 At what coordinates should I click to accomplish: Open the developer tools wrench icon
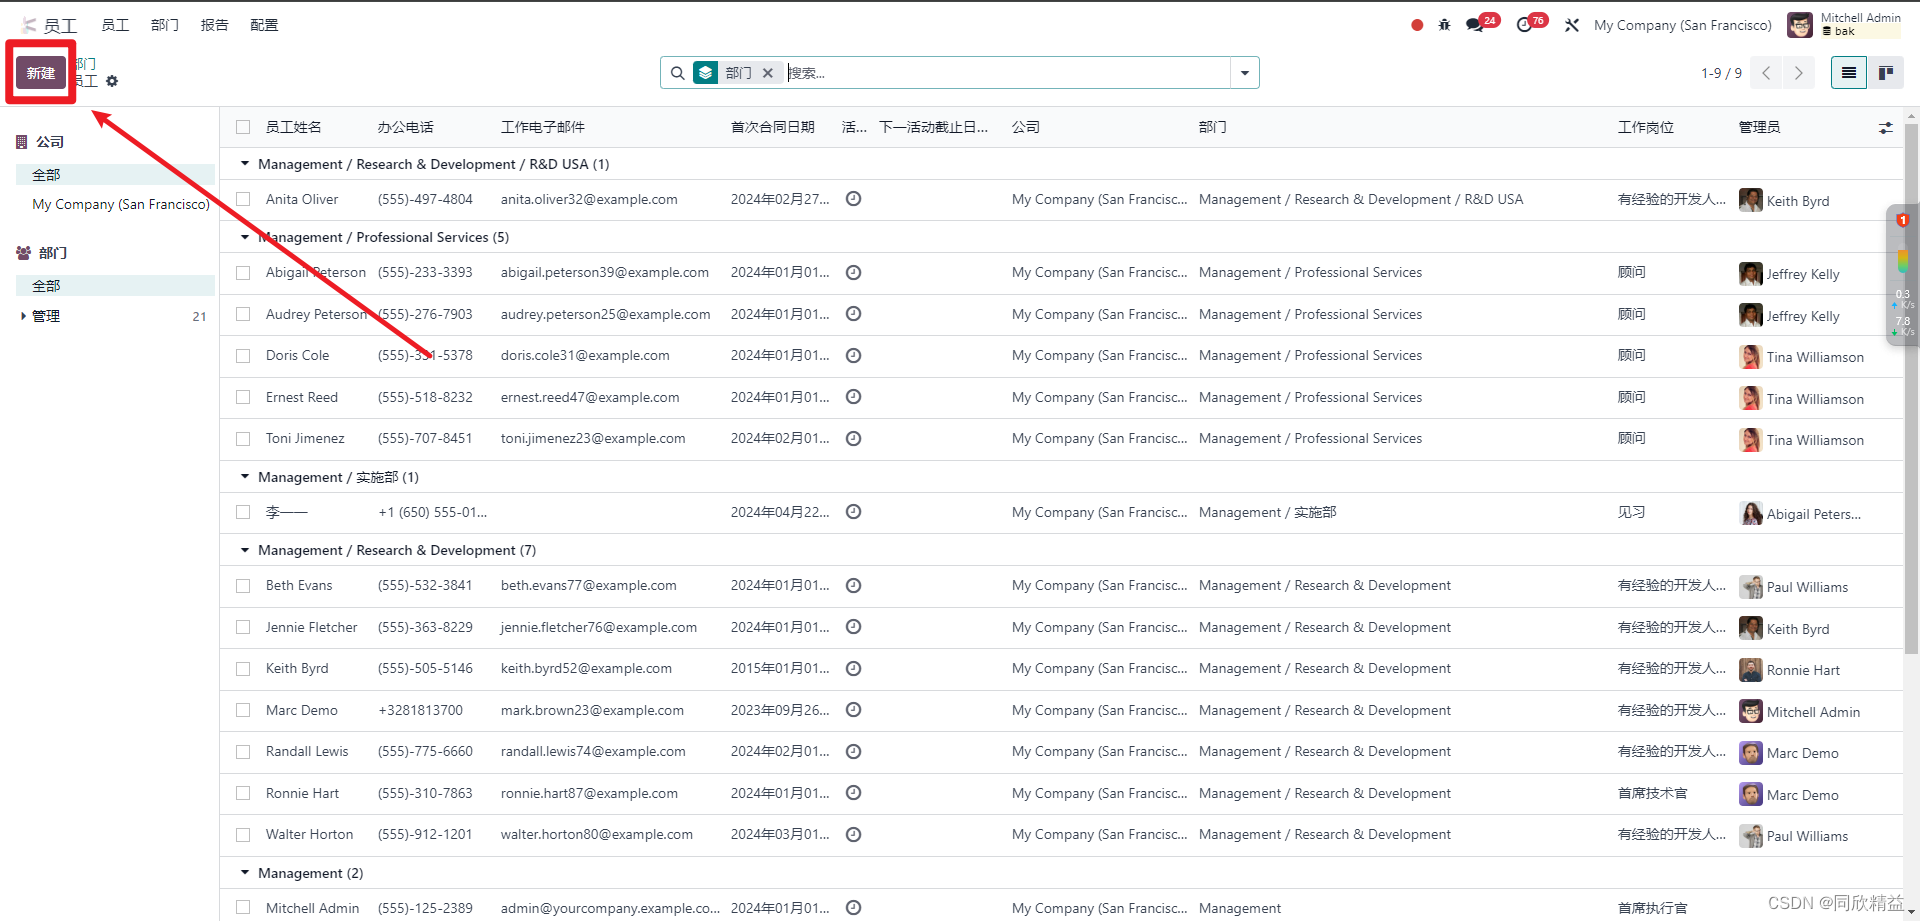[1571, 24]
